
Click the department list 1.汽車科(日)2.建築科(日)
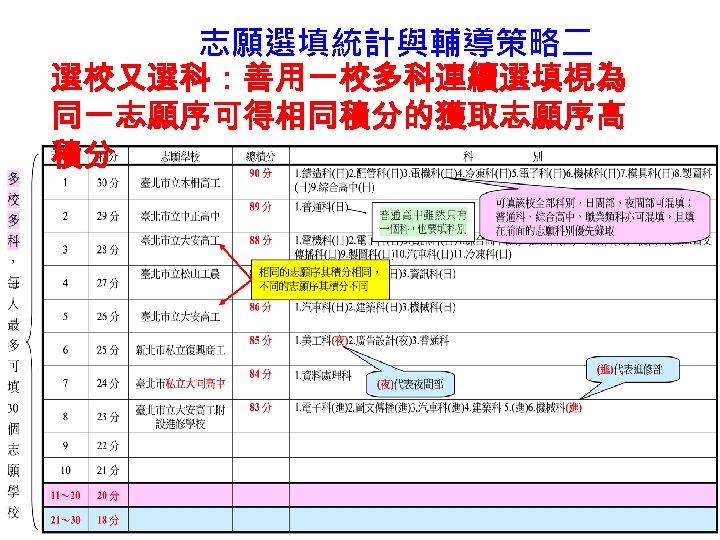[375, 307]
